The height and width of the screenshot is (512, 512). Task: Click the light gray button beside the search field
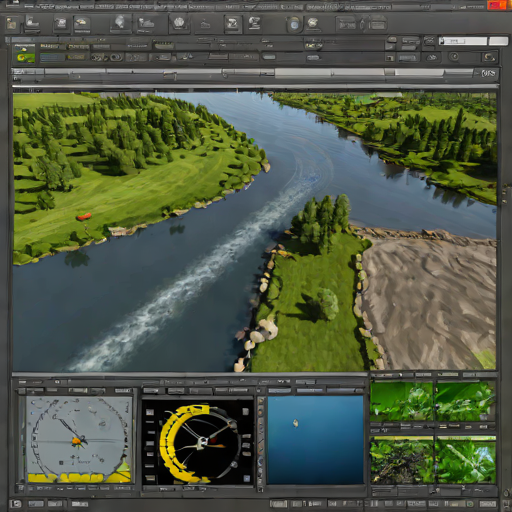point(498,41)
